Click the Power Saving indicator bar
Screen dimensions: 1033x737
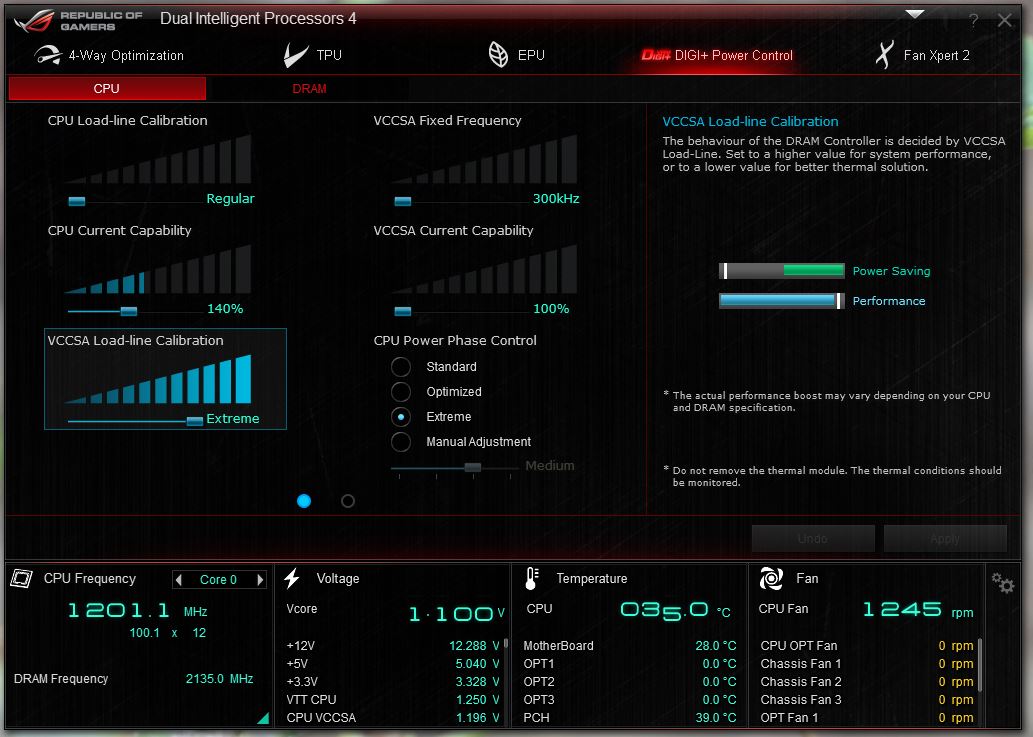[x=782, y=271]
